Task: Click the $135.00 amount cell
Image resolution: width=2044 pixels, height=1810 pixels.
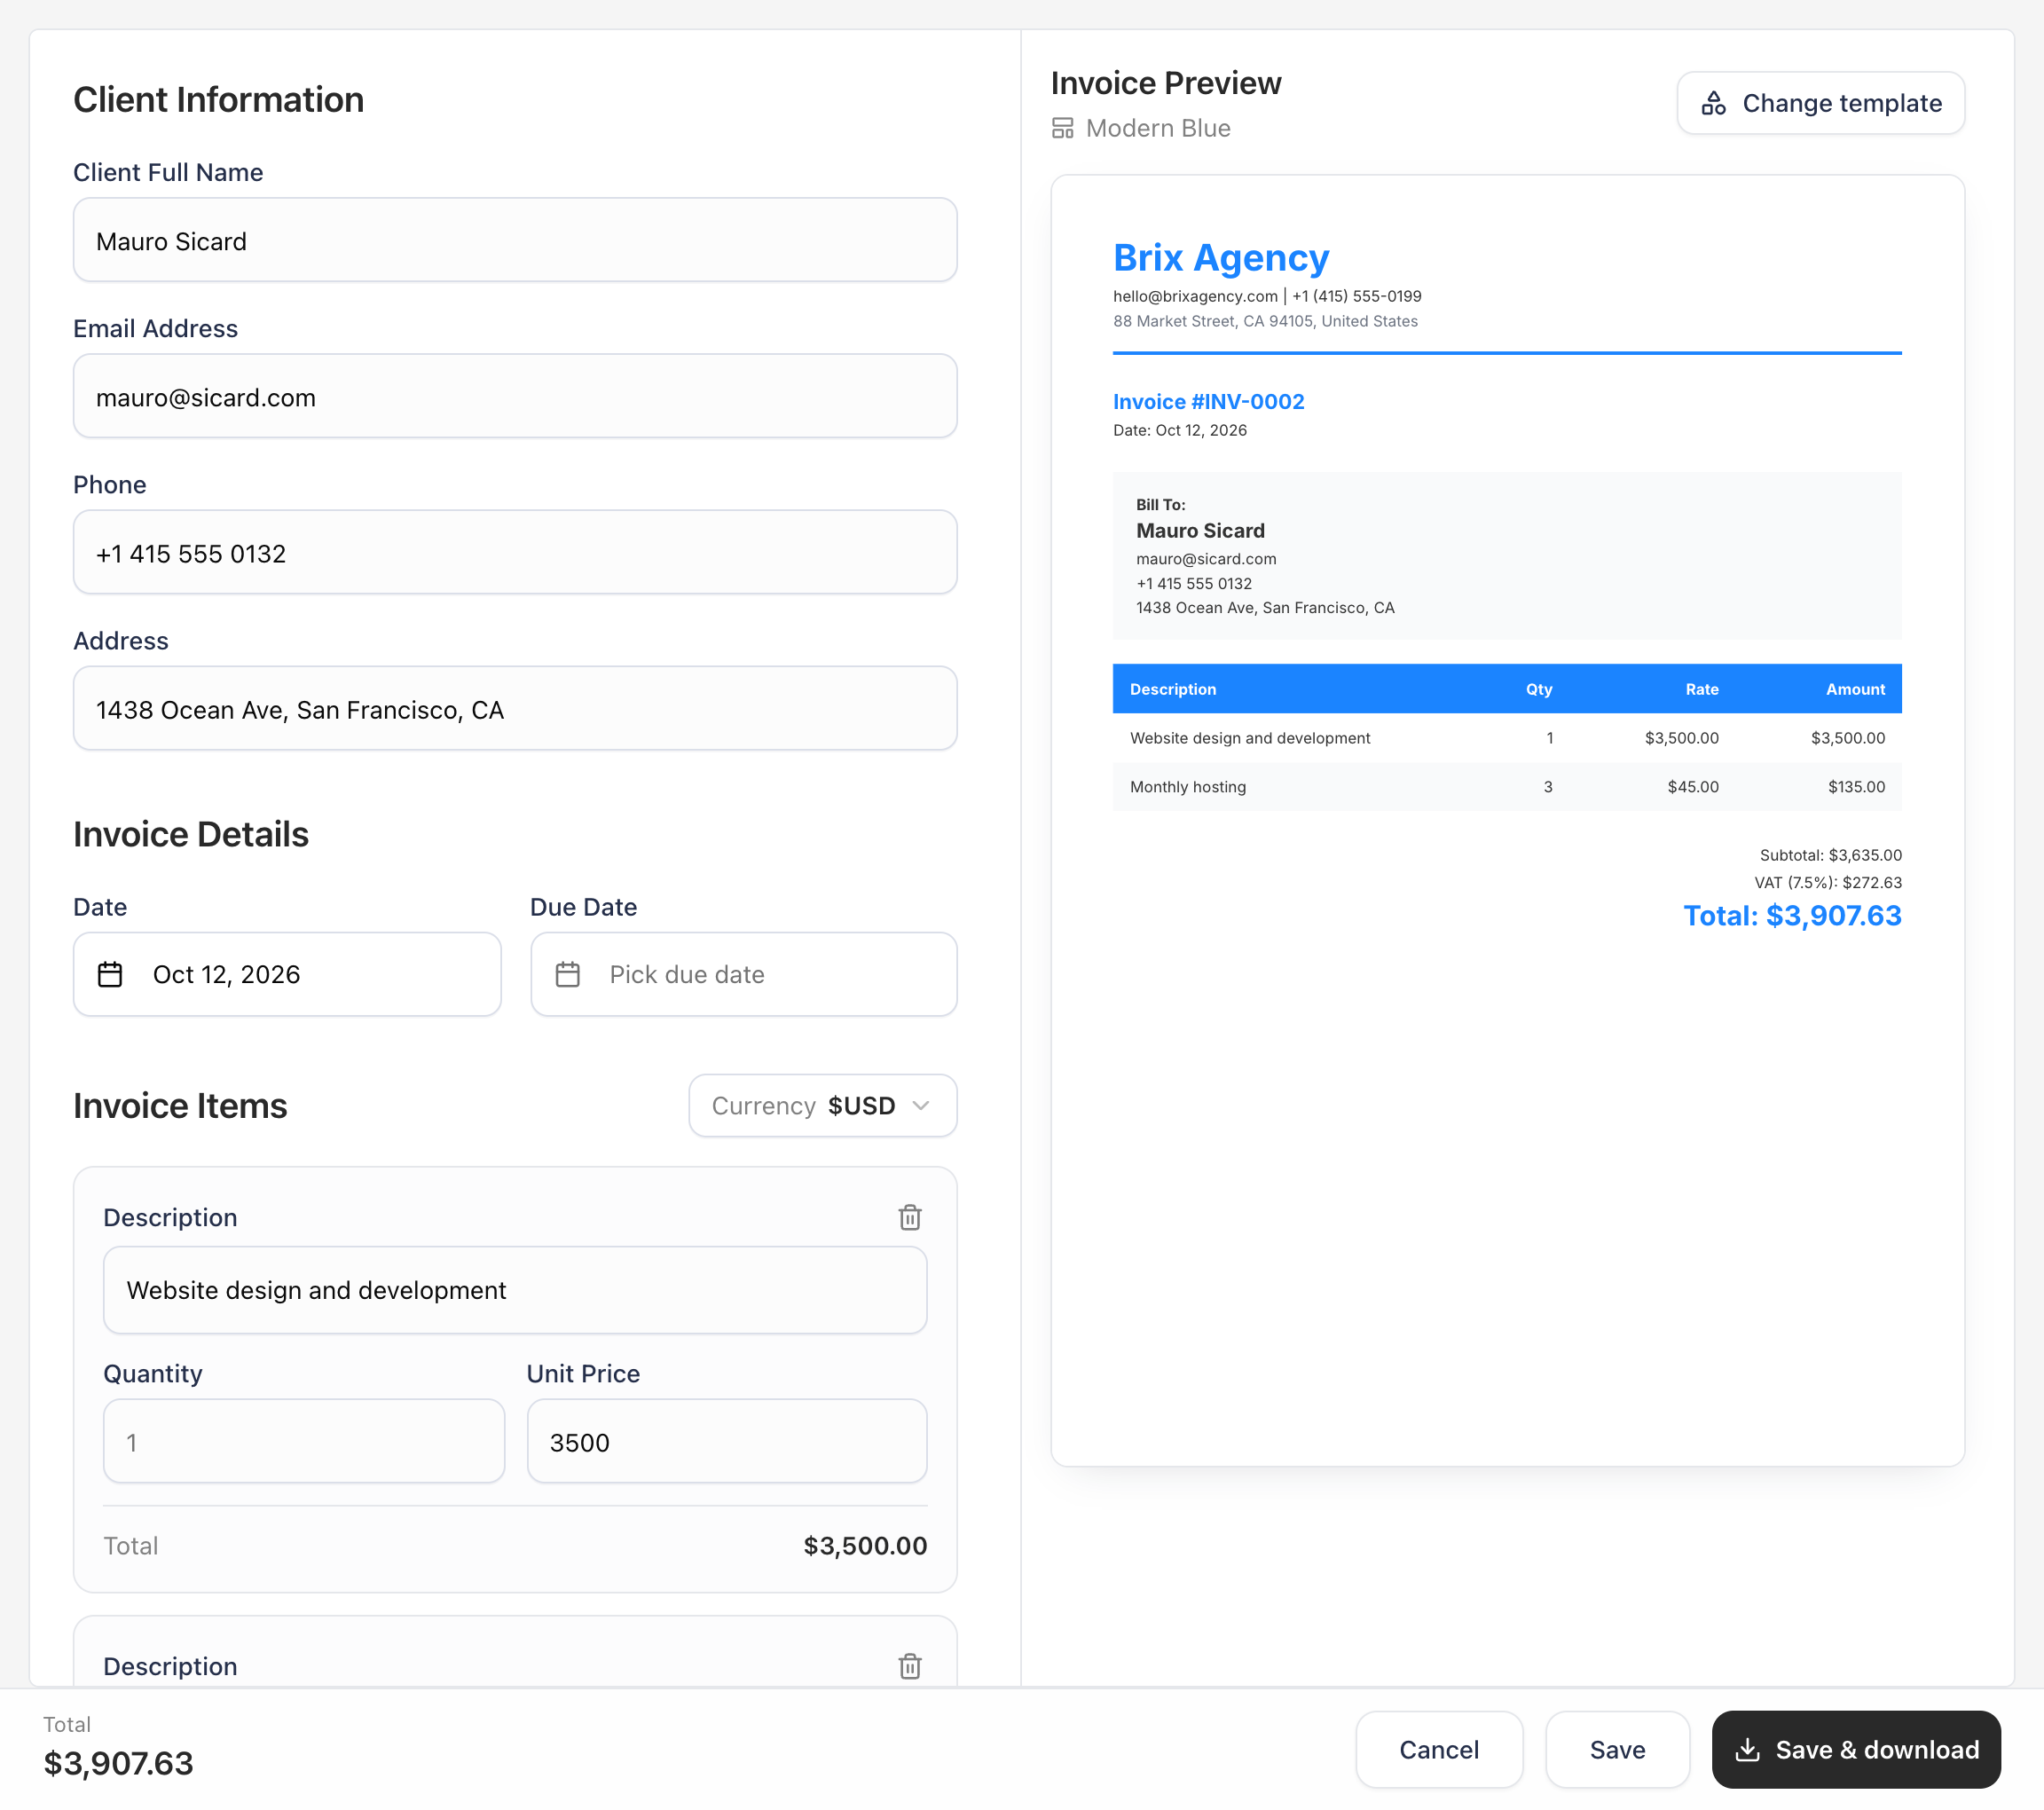Action: [1856, 786]
